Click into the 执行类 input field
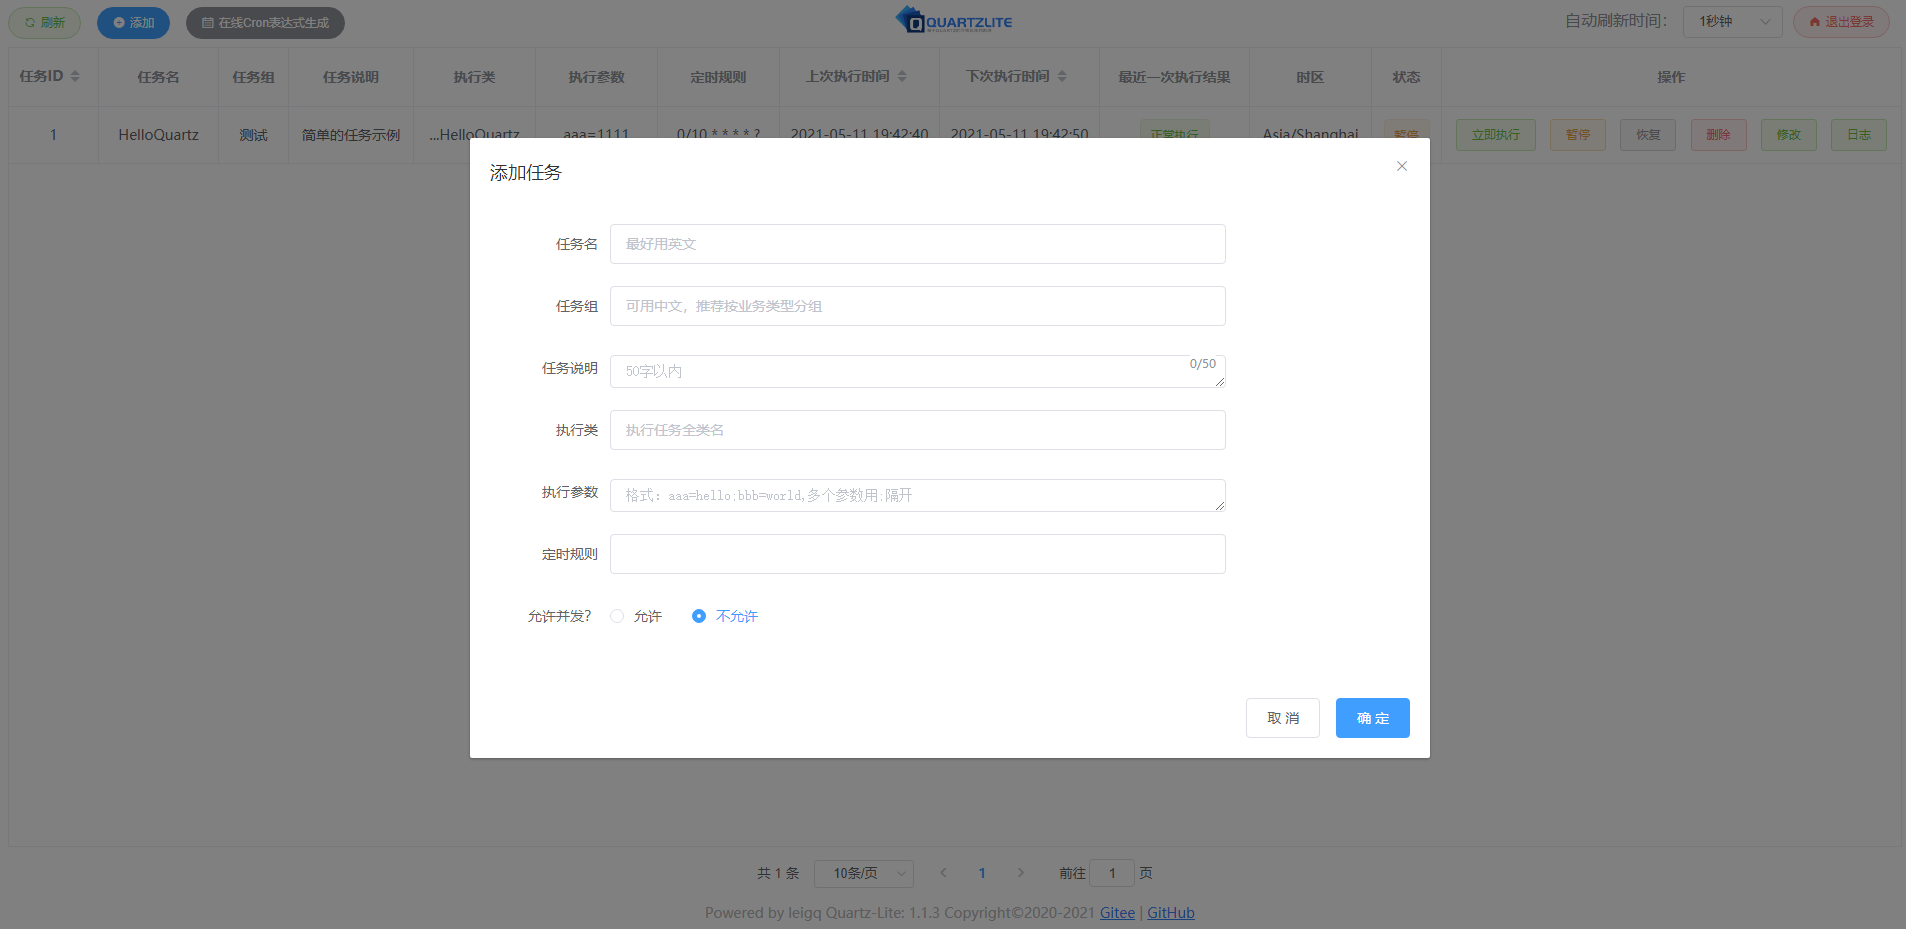This screenshot has width=1906, height=929. point(917,430)
